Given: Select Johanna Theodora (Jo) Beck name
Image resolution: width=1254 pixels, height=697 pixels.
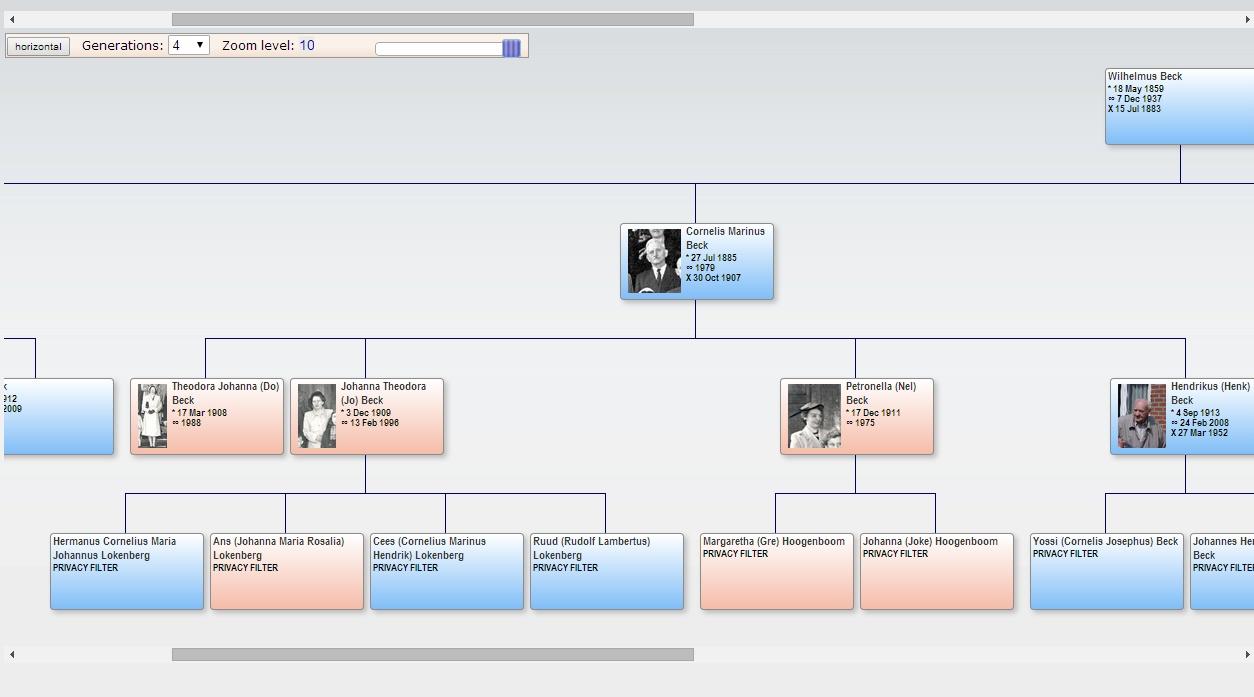Looking at the screenshot, I should [x=383, y=393].
